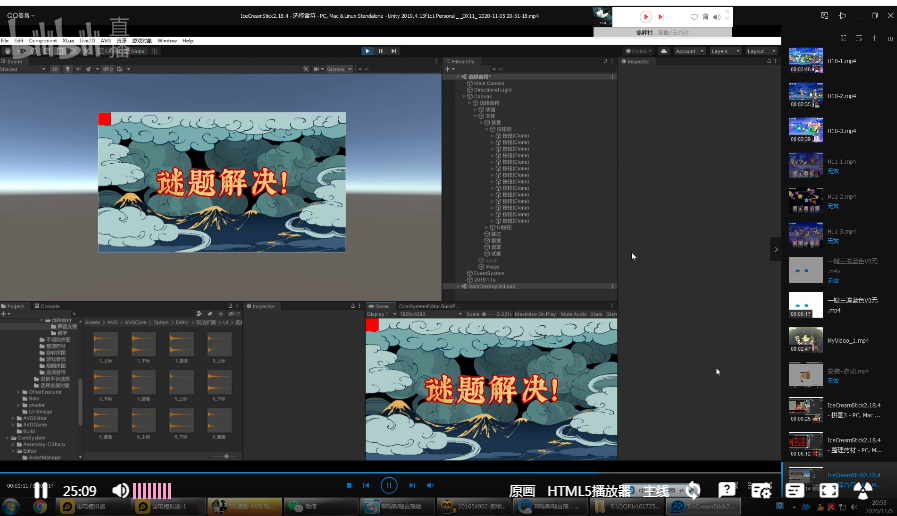Click the Unity Play button

click(x=367, y=51)
